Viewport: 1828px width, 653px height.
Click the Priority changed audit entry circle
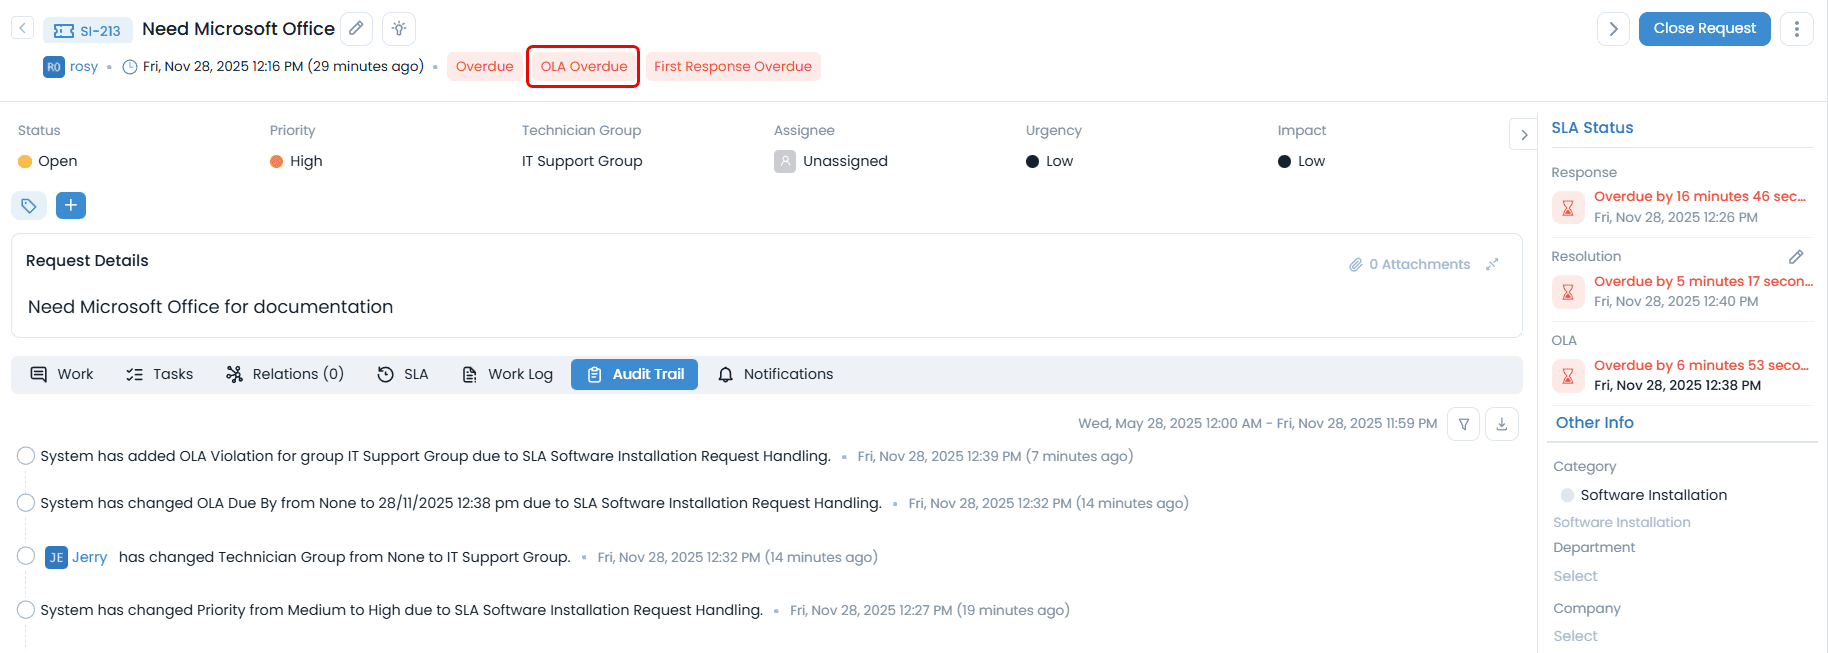(26, 610)
